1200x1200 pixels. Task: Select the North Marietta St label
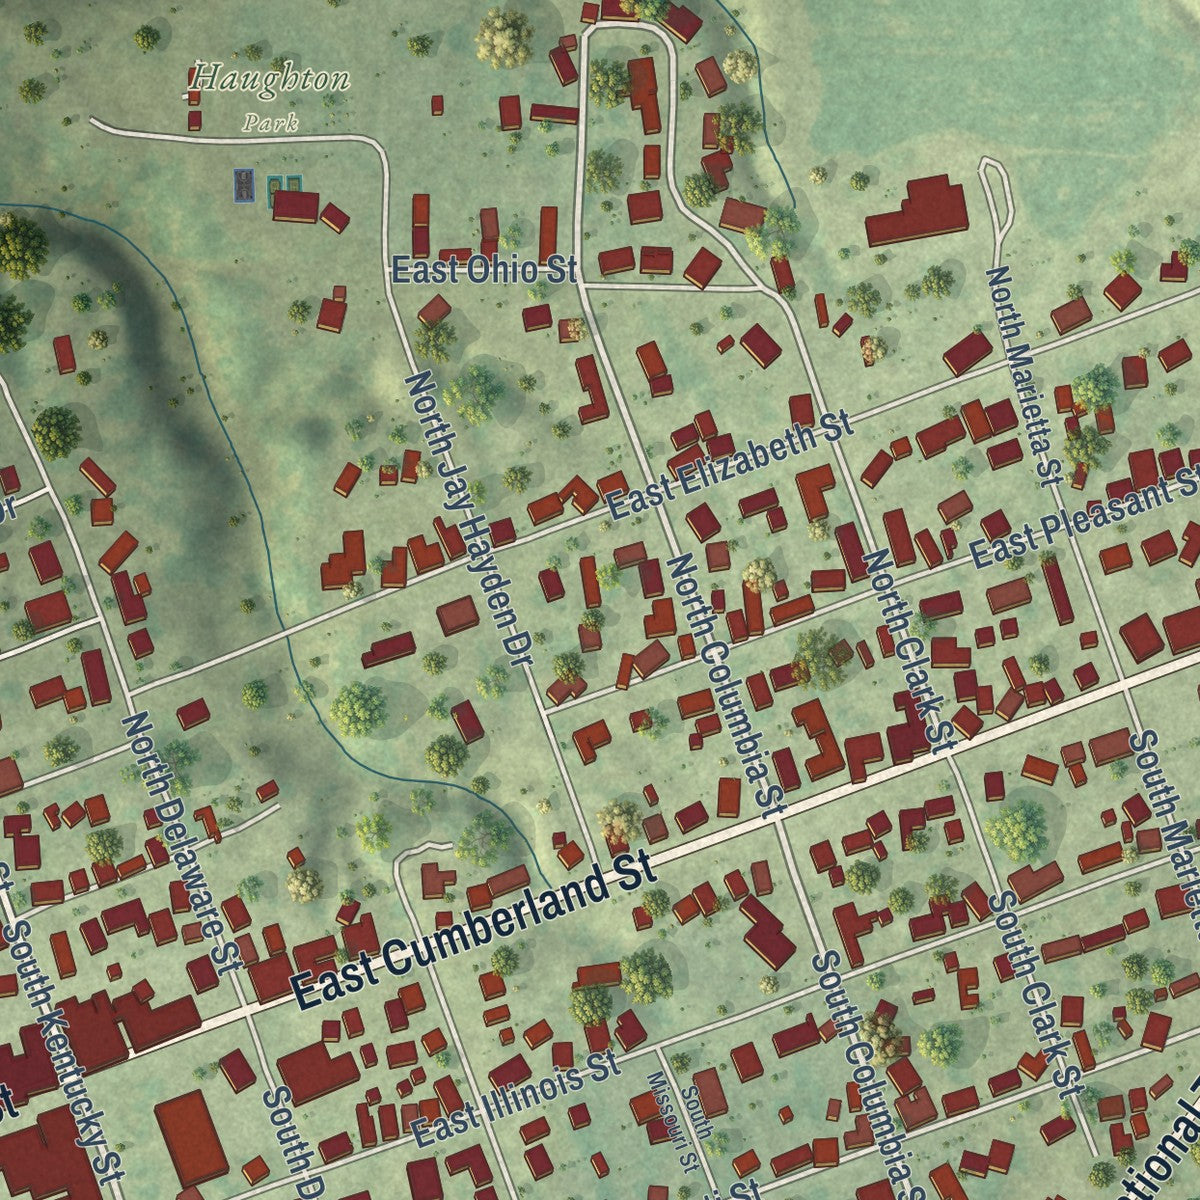tap(1023, 375)
